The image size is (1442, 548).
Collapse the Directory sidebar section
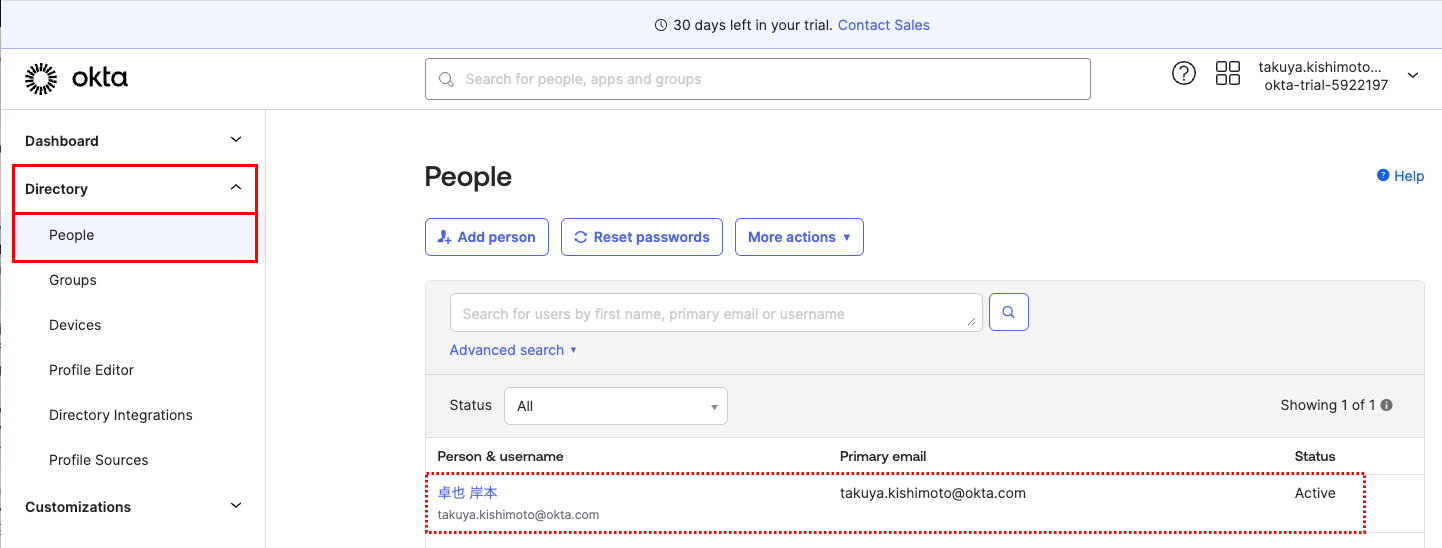(x=236, y=188)
